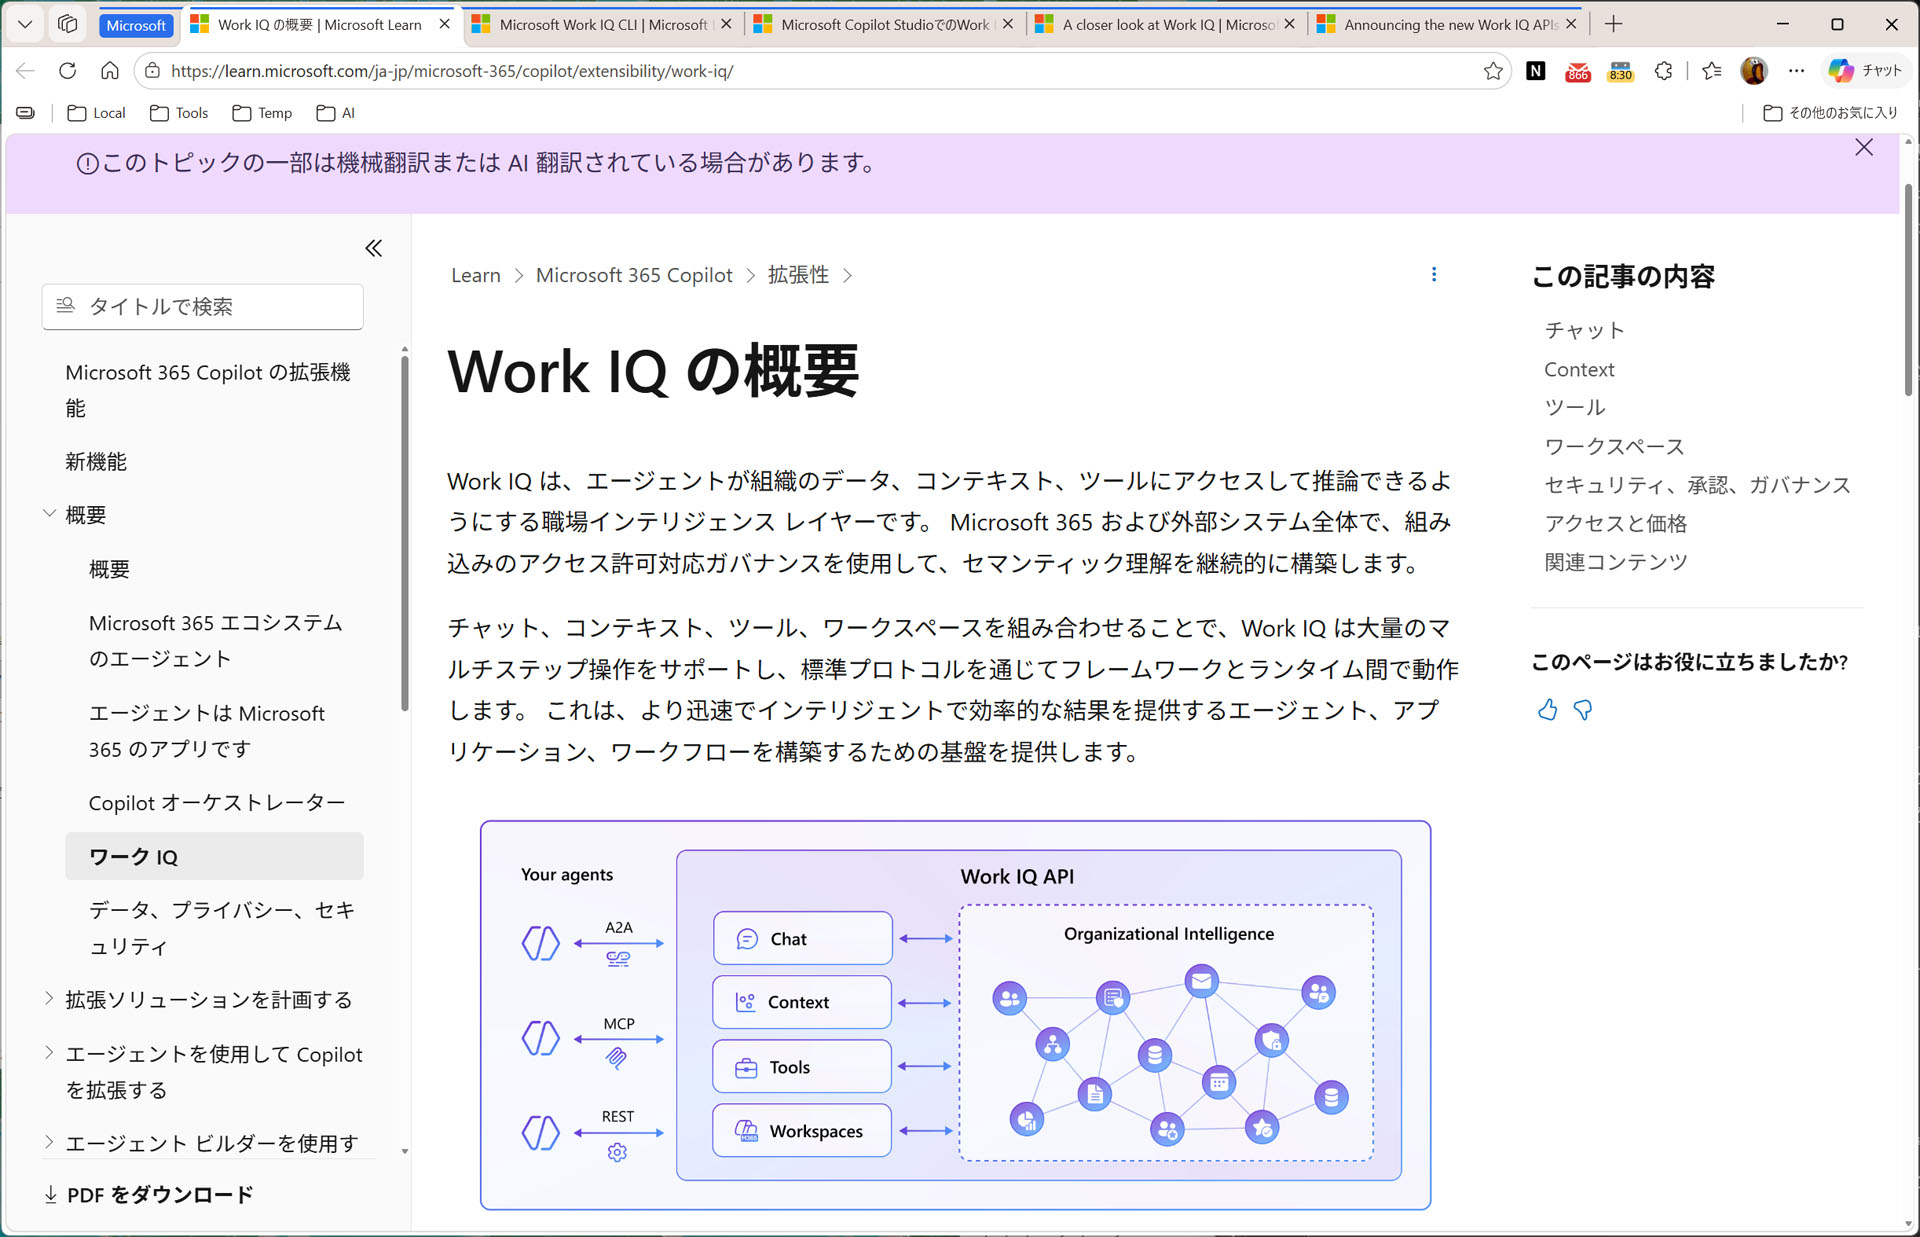Download the PDF via PDF をダウンロード
Viewport: 1920px width, 1237px height.
149,1195
